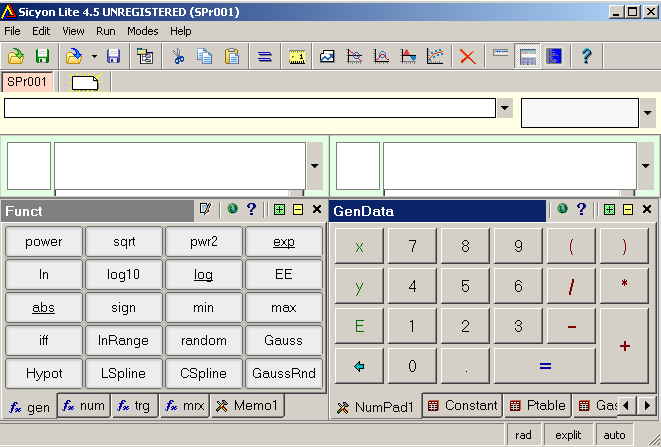Cut with the scissors icon
The image size is (661, 447).
[x=179, y=56]
